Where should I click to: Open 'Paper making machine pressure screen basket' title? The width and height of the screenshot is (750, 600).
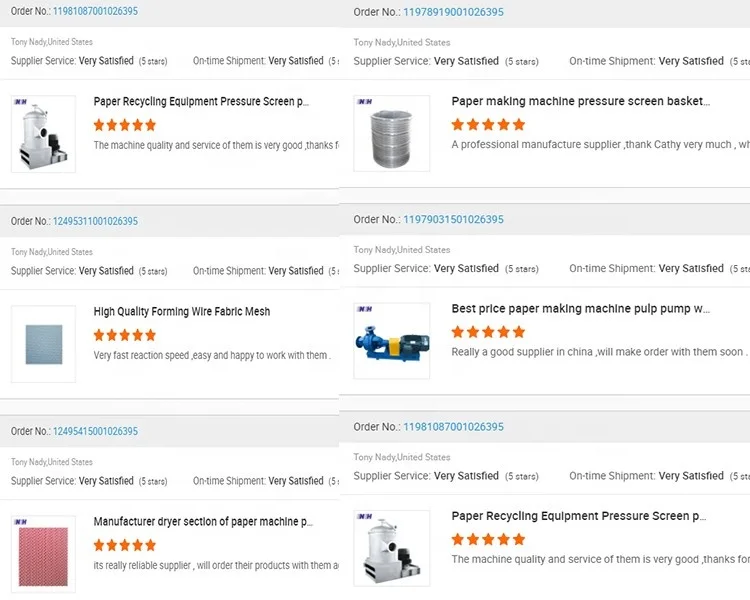pos(580,101)
